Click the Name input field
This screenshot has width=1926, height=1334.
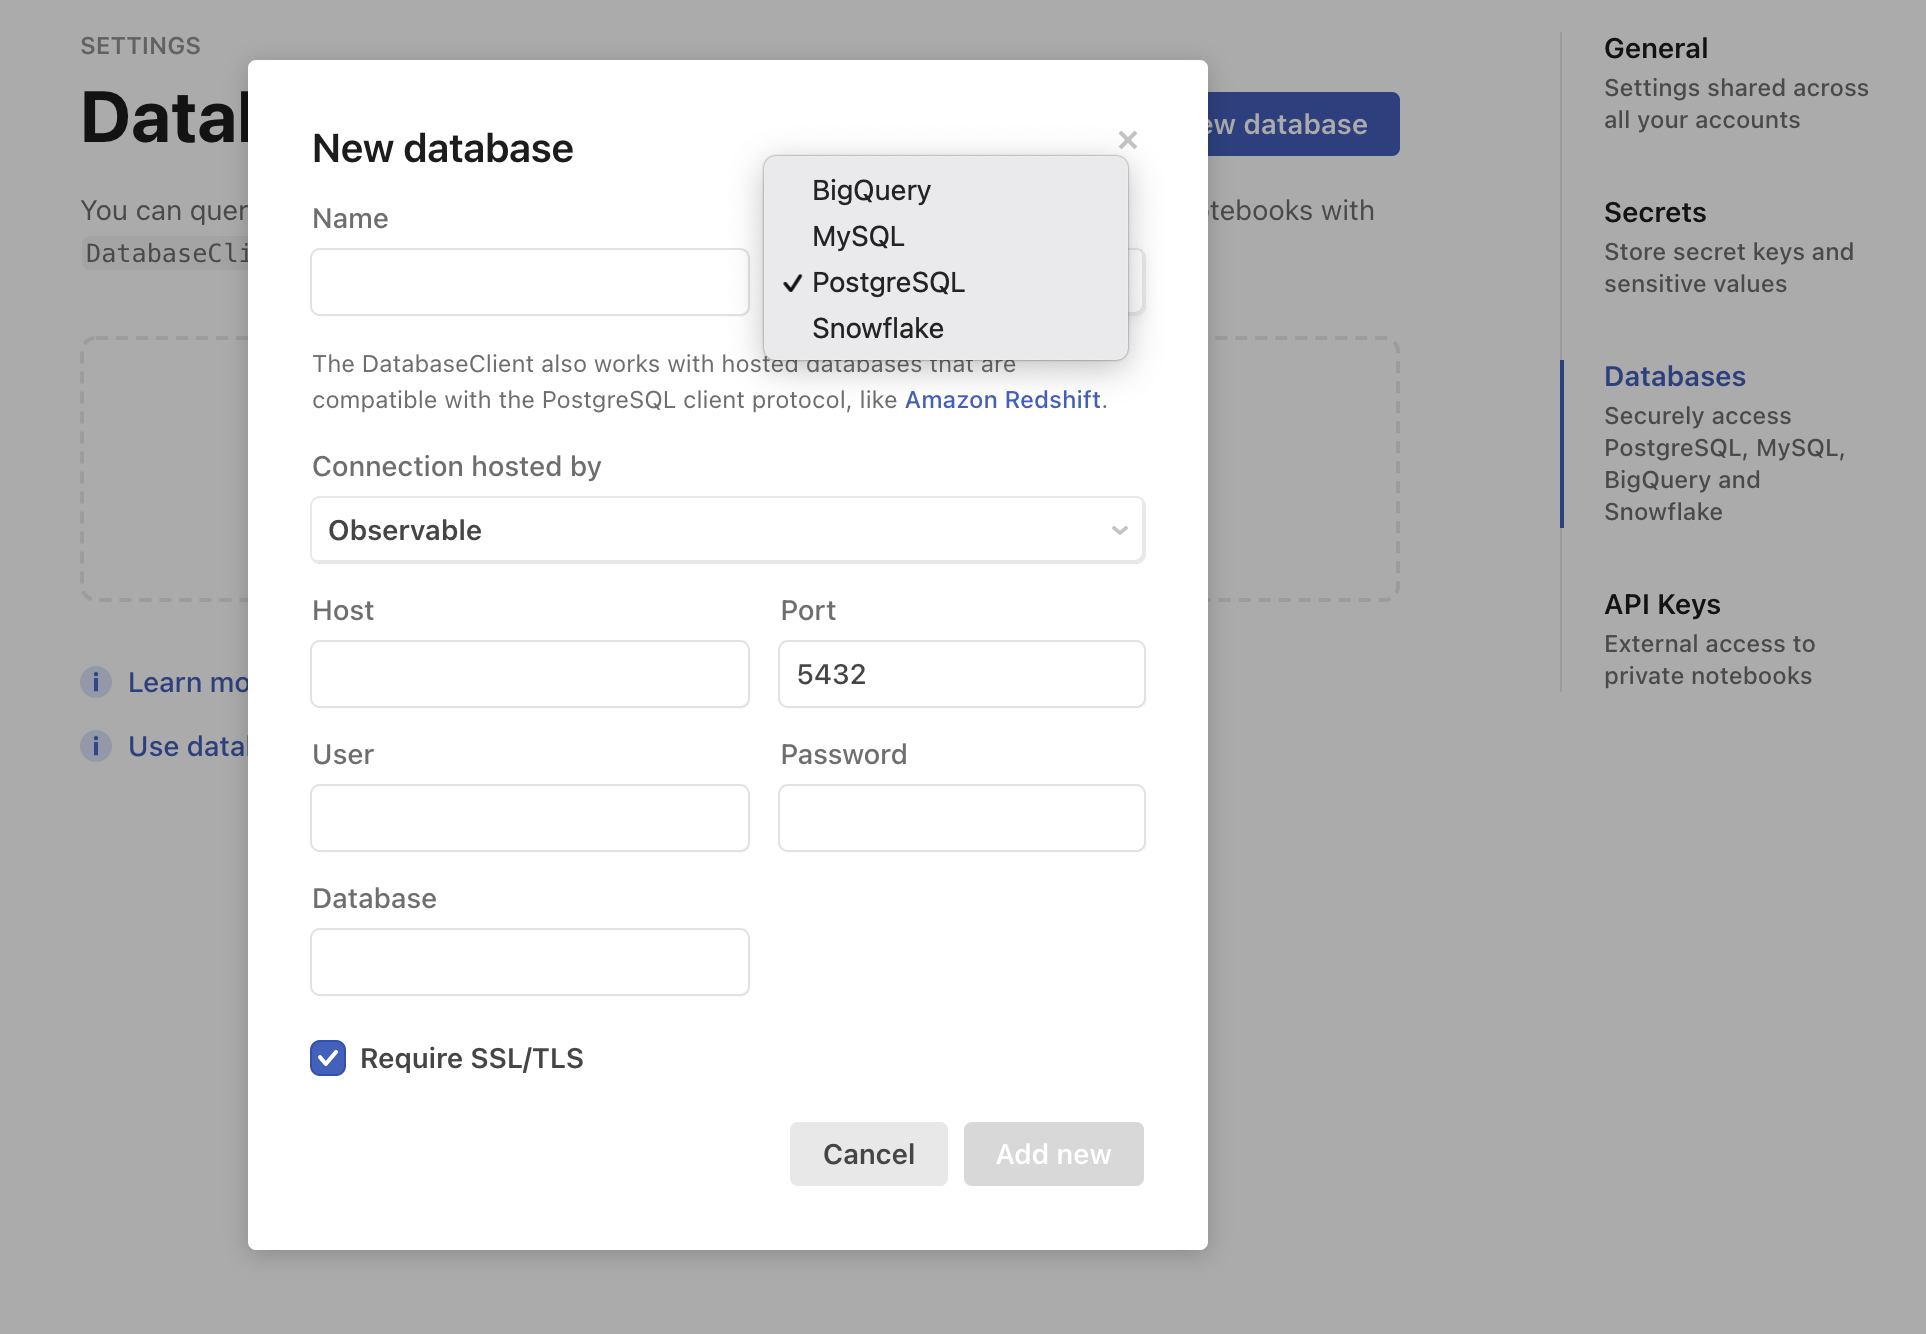(529, 281)
